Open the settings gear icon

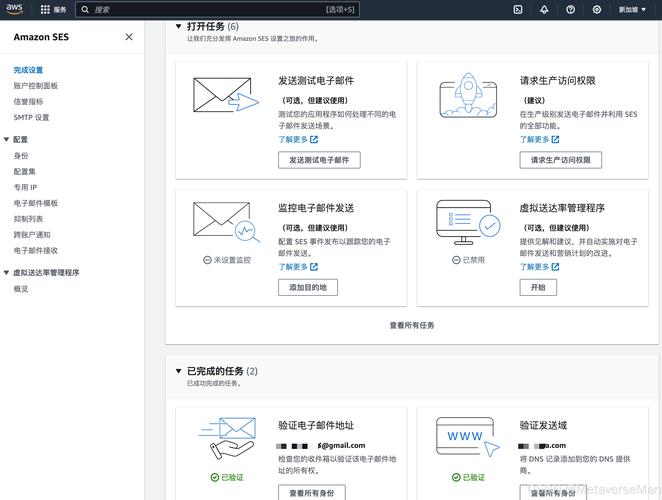point(597,10)
